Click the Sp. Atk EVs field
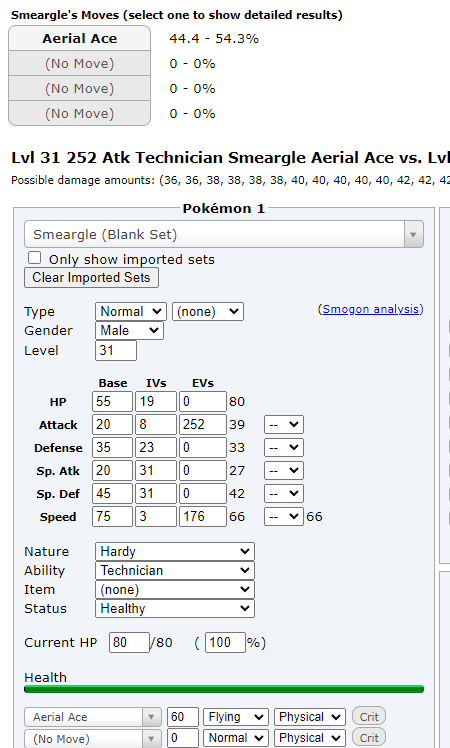Image resolution: width=450 pixels, height=748 pixels. [202, 470]
